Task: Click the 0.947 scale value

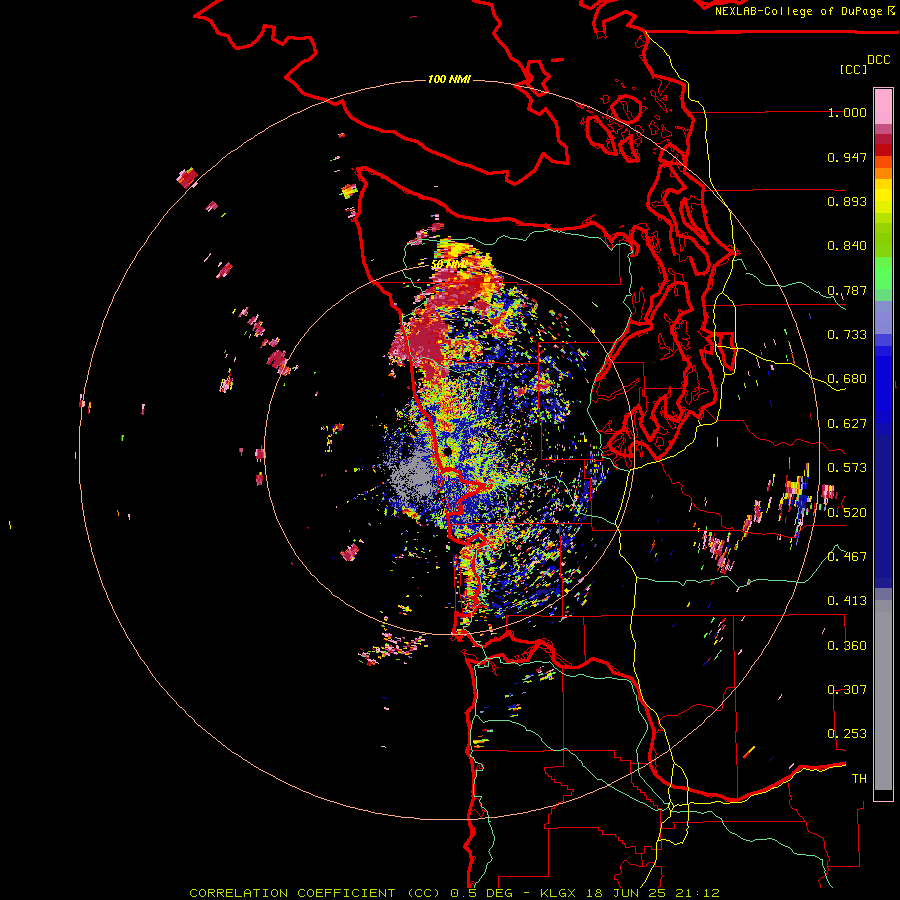Action: pyautogui.click(x=847, y=157)
